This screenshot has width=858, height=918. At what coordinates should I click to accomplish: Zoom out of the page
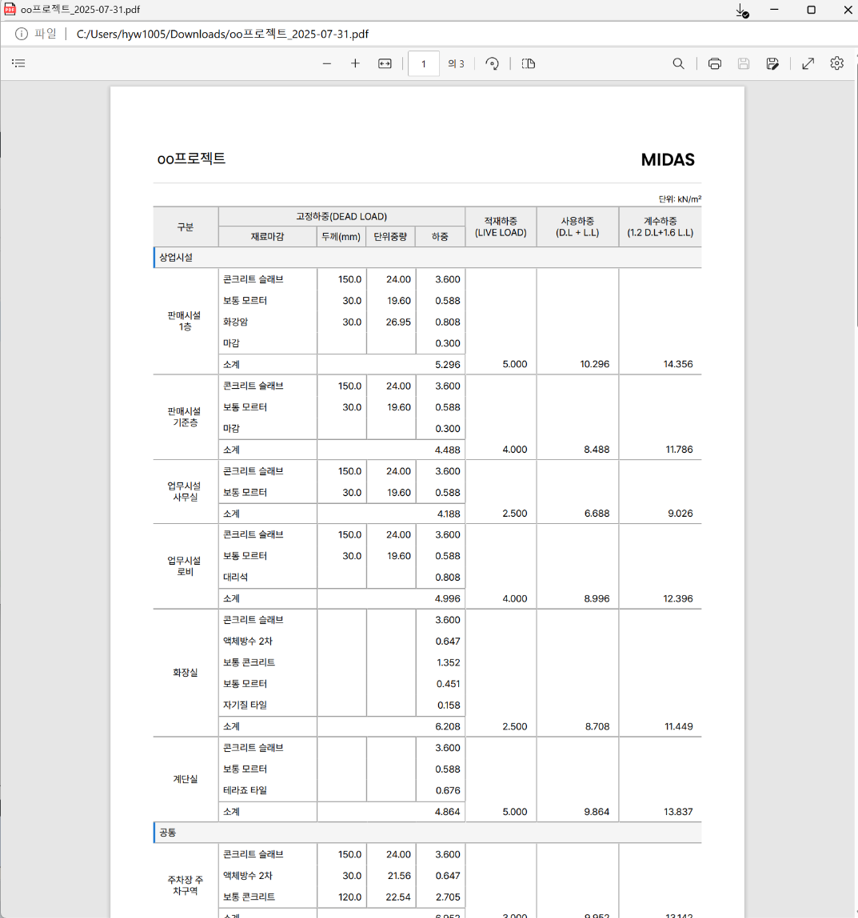click(x=325, y=63)
